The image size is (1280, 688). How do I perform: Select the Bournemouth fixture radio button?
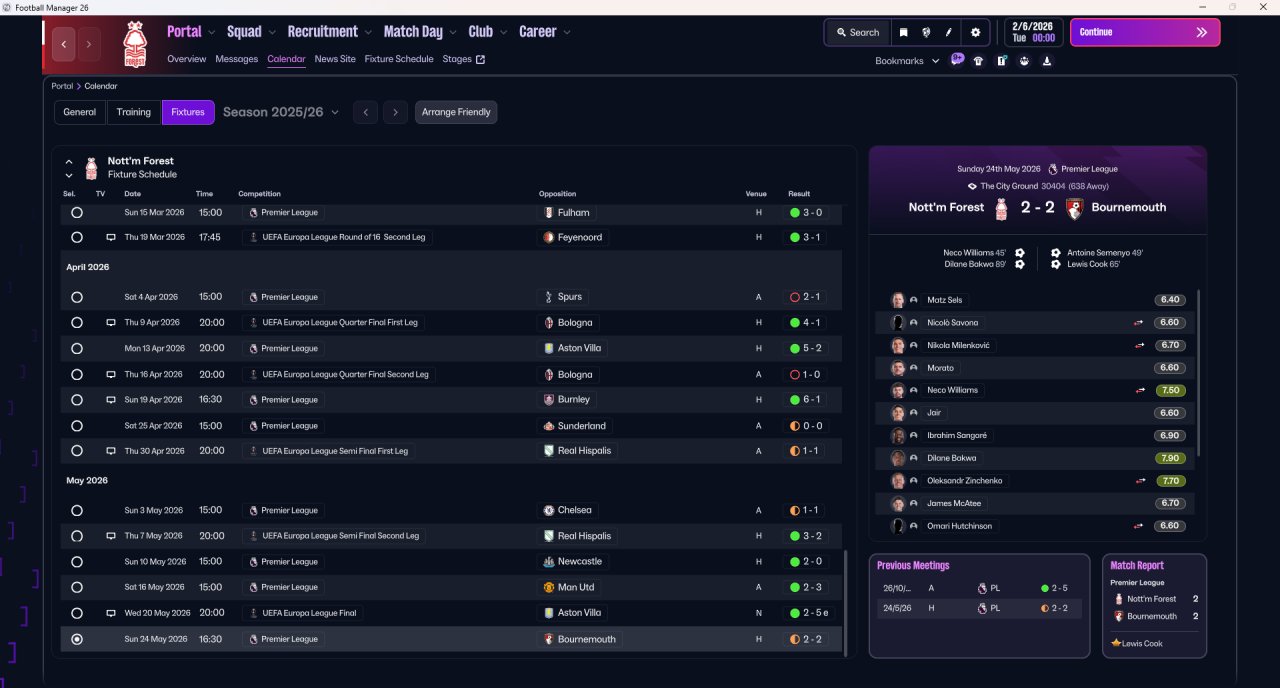[77, 639]
